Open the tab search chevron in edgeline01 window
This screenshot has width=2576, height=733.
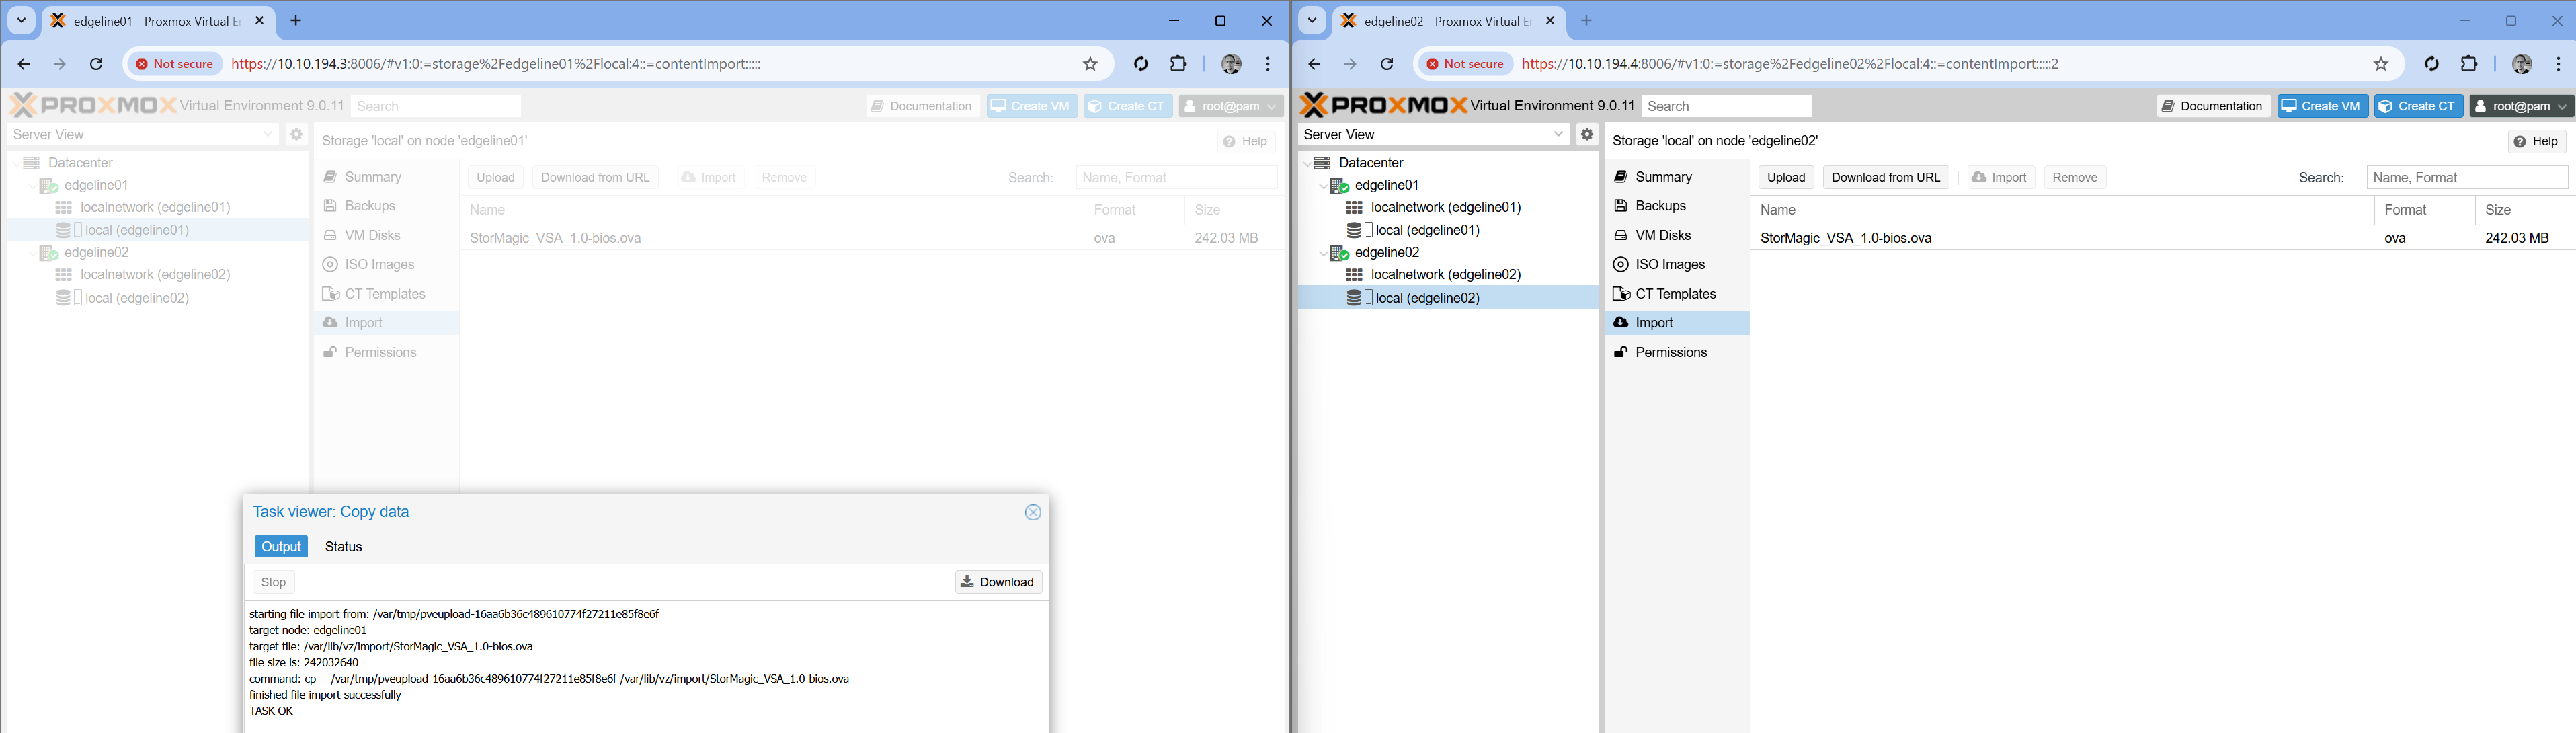21,21
